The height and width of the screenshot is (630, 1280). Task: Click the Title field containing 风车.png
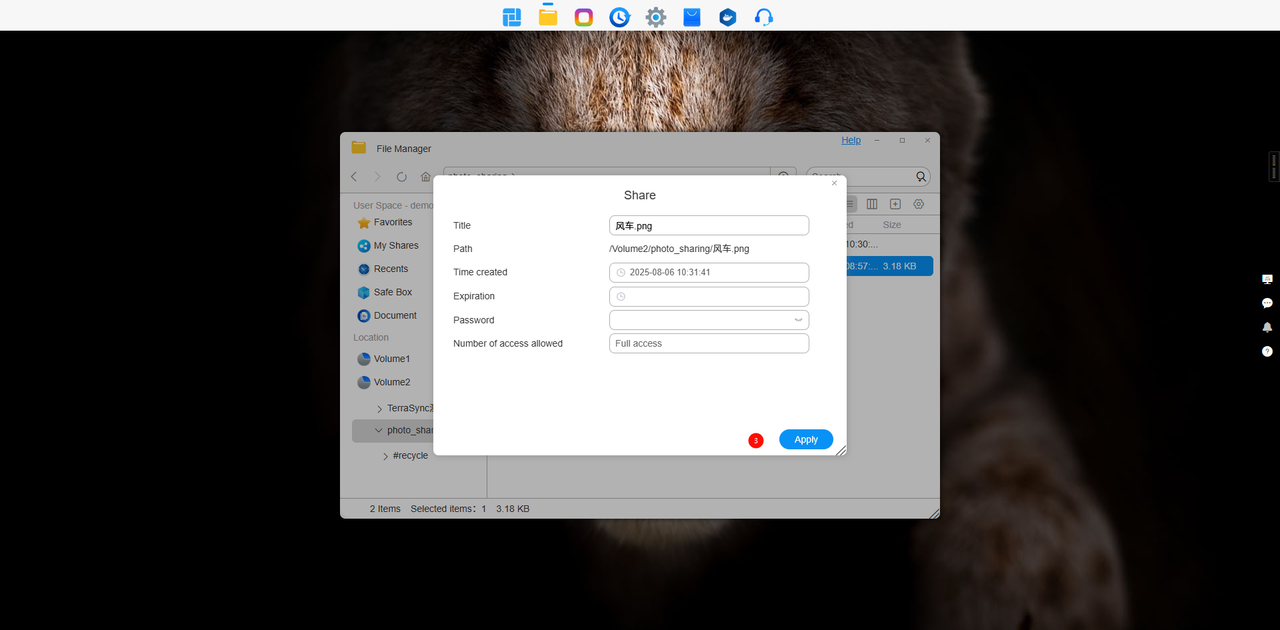(709, 226)
